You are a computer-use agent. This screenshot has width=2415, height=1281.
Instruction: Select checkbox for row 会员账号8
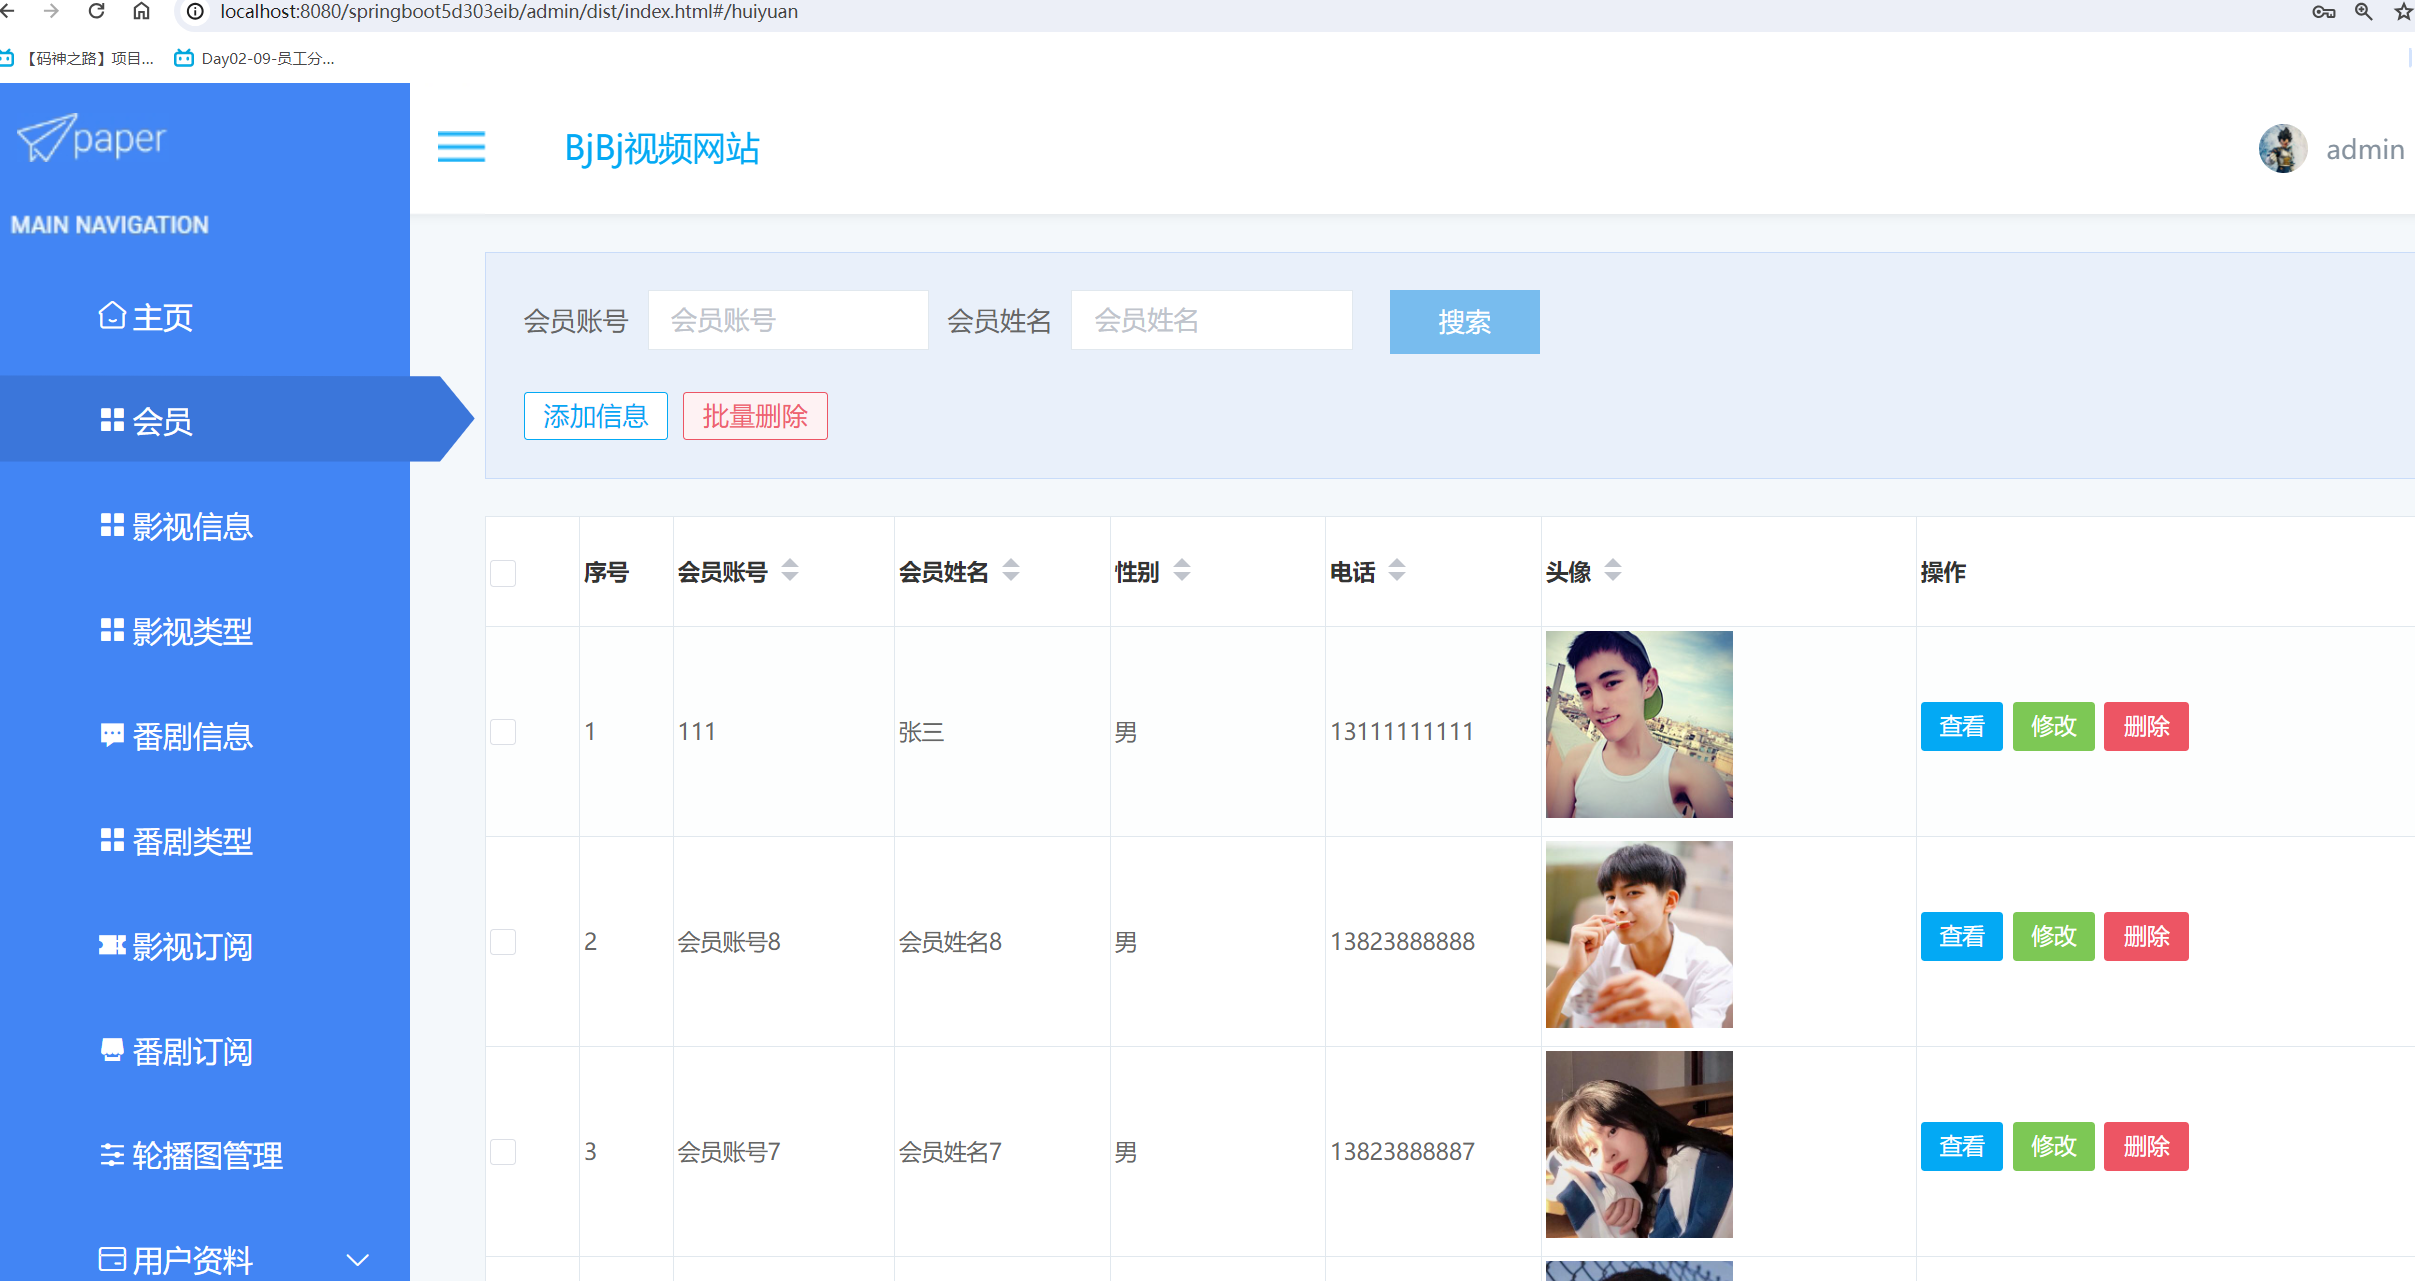[x=503, y=942]
